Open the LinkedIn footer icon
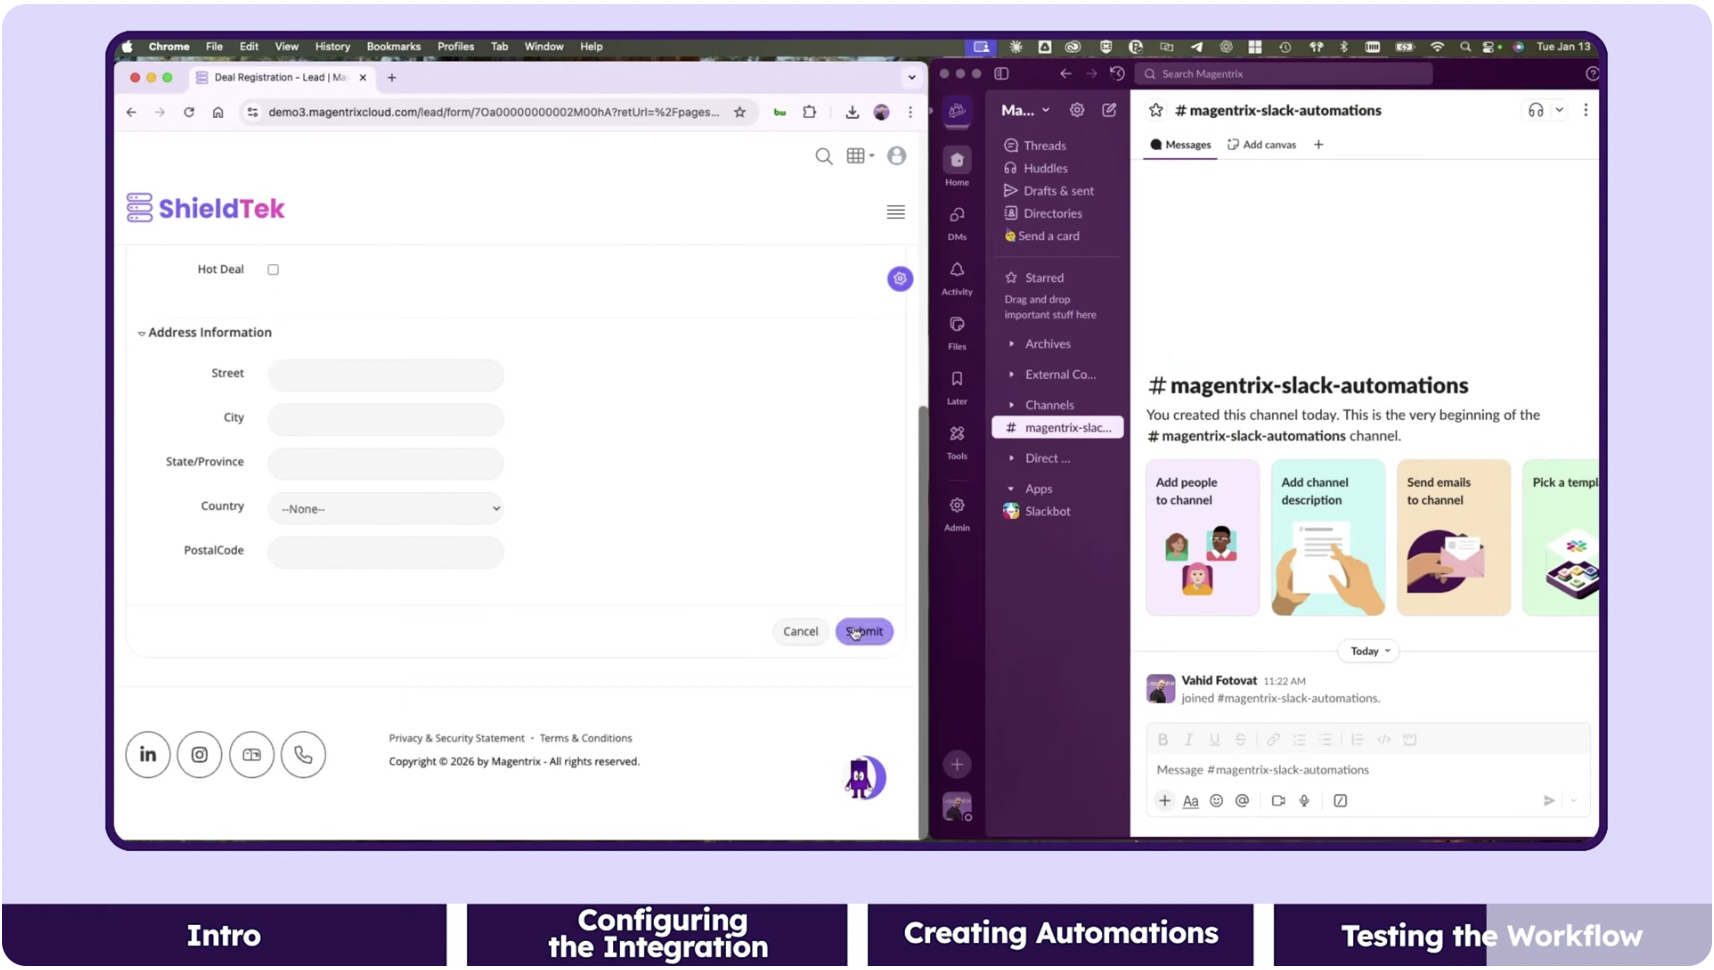Viewport: 1714px width, 970px height. click(x=148, y=755)
